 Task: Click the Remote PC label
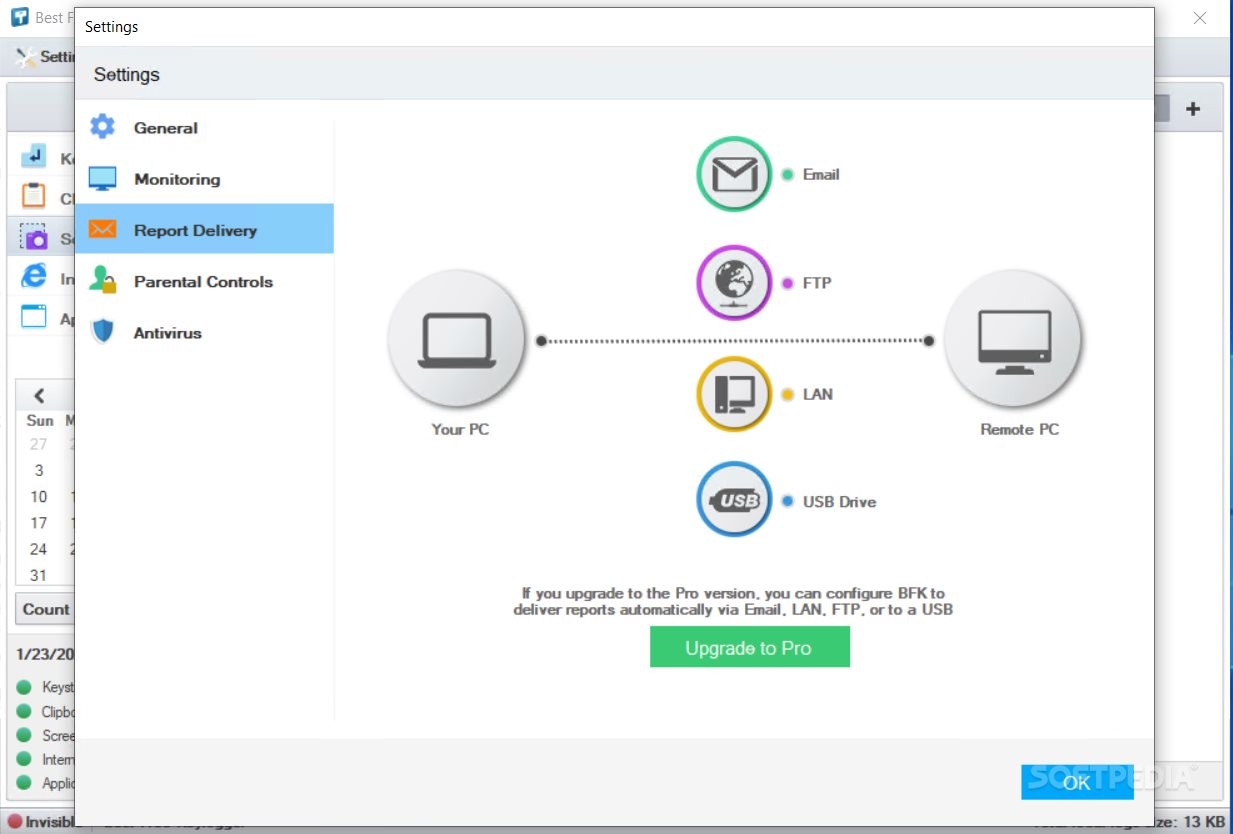pyautogui.click(x=1019, y=429)
